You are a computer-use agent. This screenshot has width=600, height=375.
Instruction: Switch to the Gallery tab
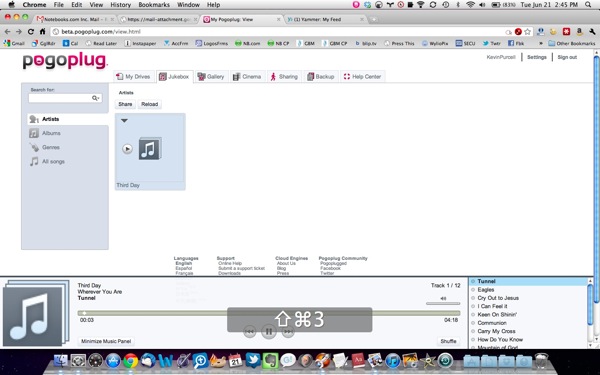(211, 77)
